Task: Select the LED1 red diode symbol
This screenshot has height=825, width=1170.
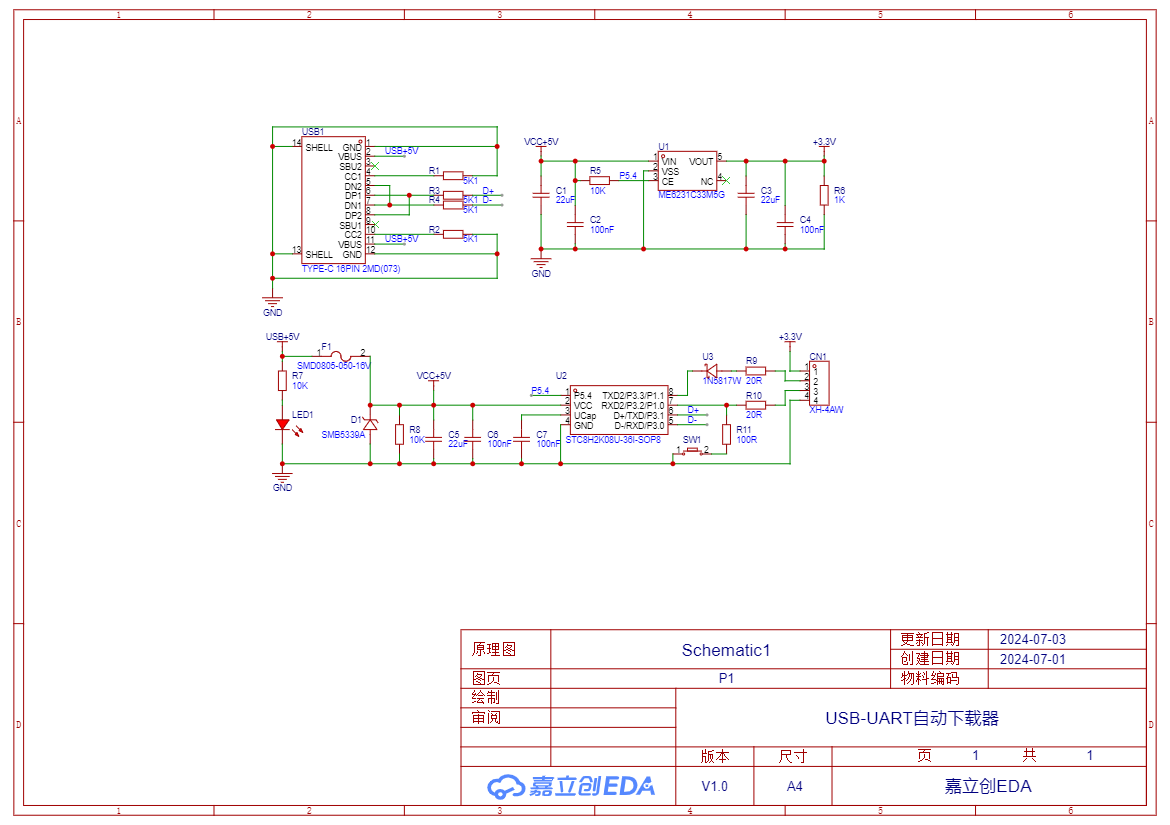Action: [x=283, y=425]
